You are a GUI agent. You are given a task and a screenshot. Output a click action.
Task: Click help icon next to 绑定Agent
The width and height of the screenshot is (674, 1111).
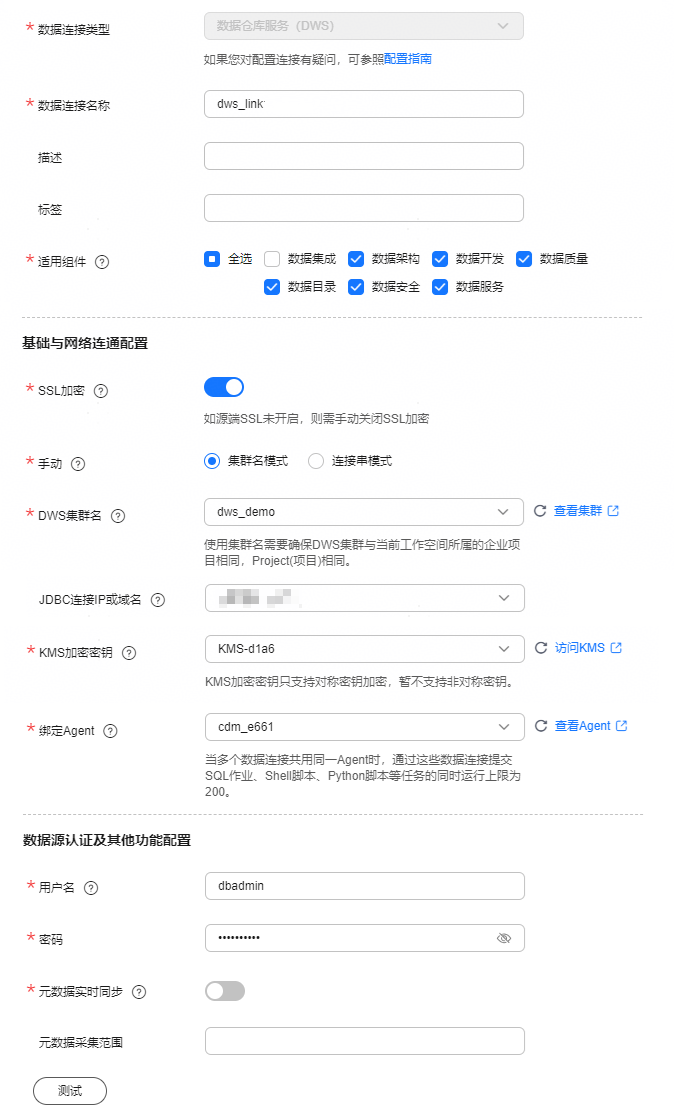(111, 731)
